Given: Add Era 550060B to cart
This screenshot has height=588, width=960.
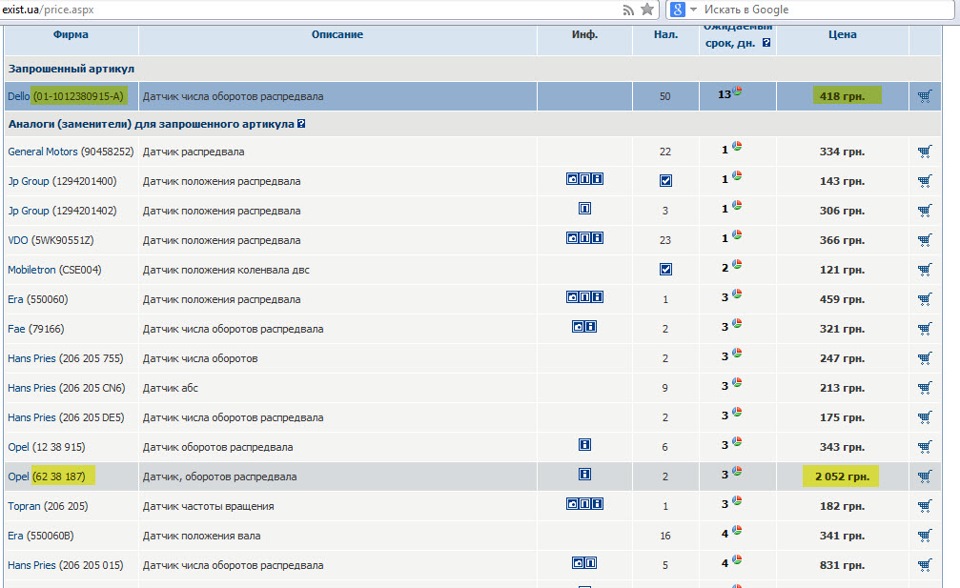Looking at the screenshot, I should [924, 535].
